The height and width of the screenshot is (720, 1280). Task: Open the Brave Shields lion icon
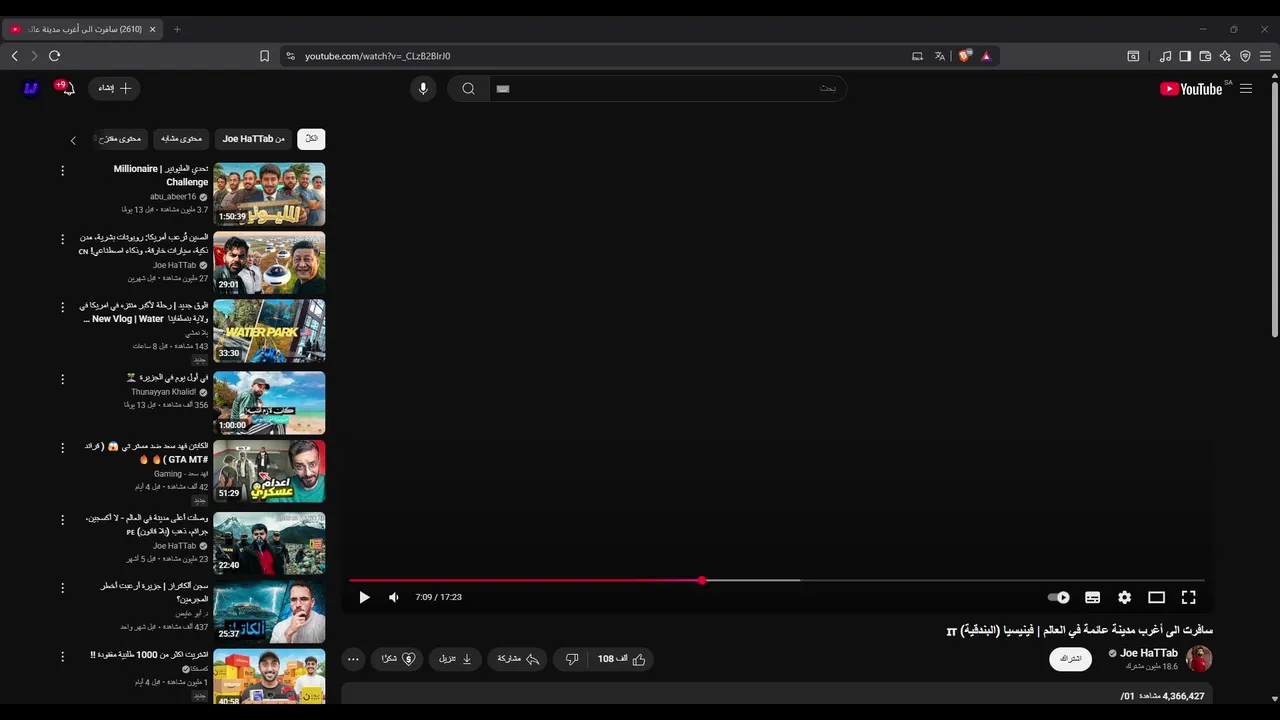964,56
